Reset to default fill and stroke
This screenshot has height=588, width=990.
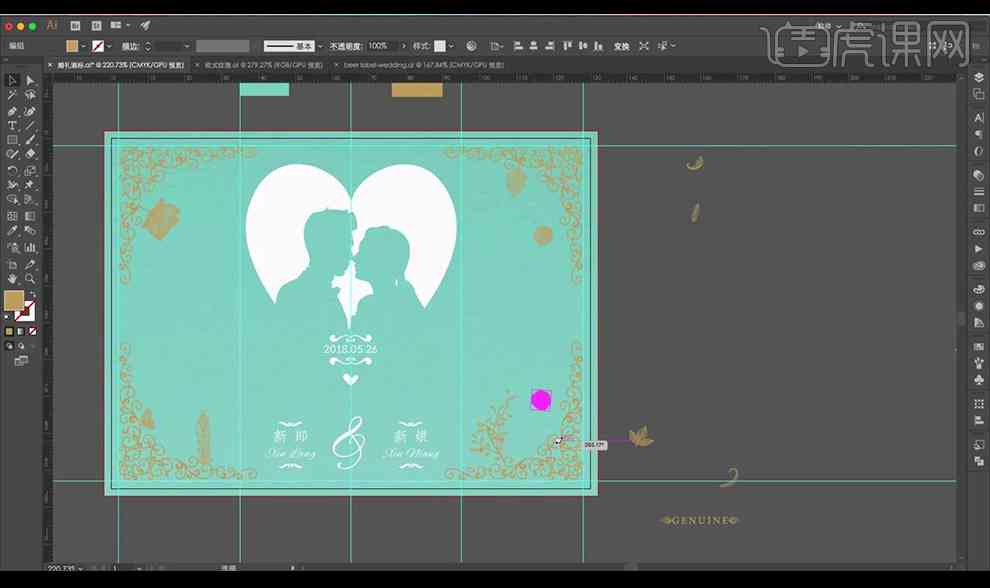tap(8, 317)
